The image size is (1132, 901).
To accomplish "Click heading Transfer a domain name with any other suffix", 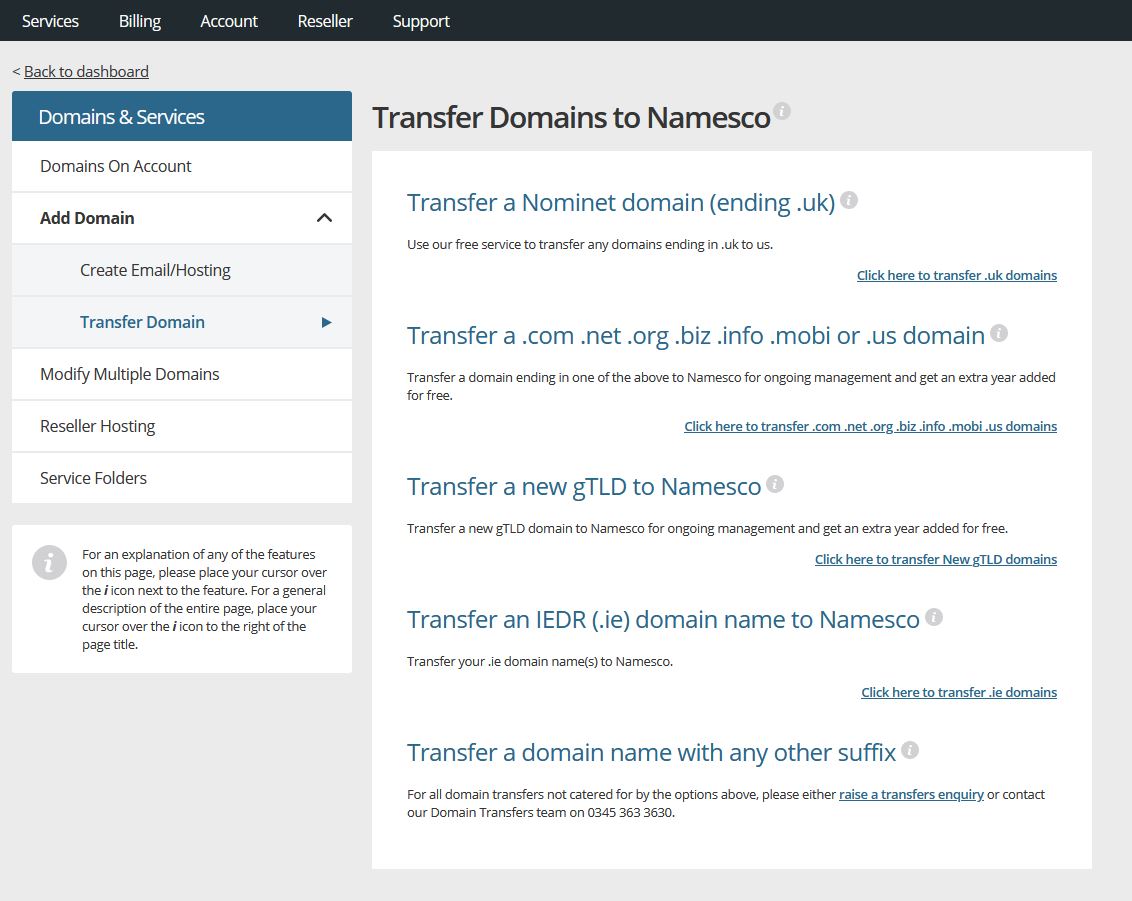I will [651, 752].
